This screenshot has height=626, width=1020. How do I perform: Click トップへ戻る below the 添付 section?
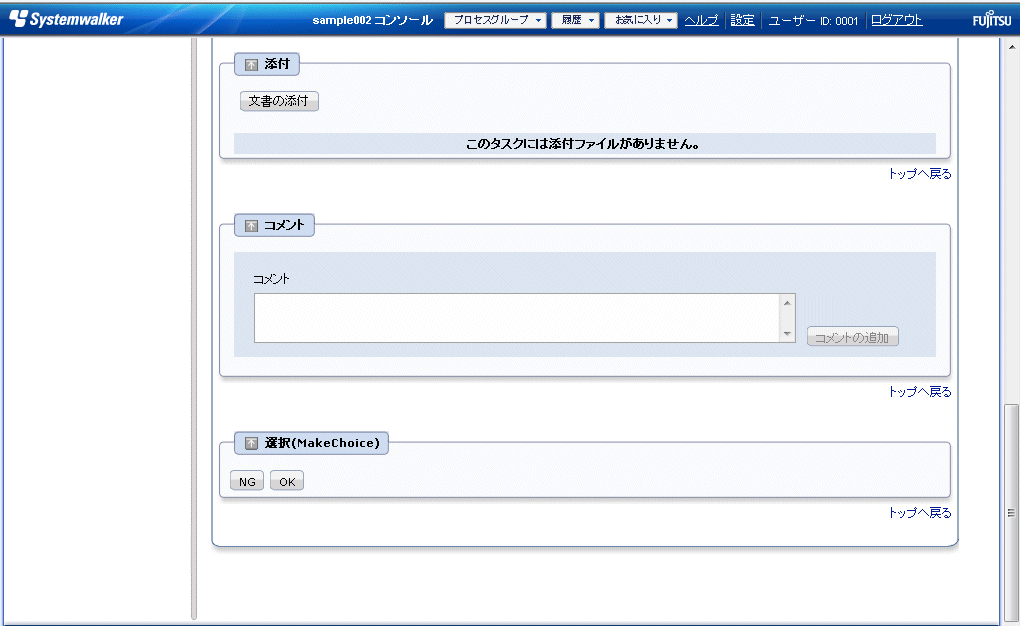(919, 174)
